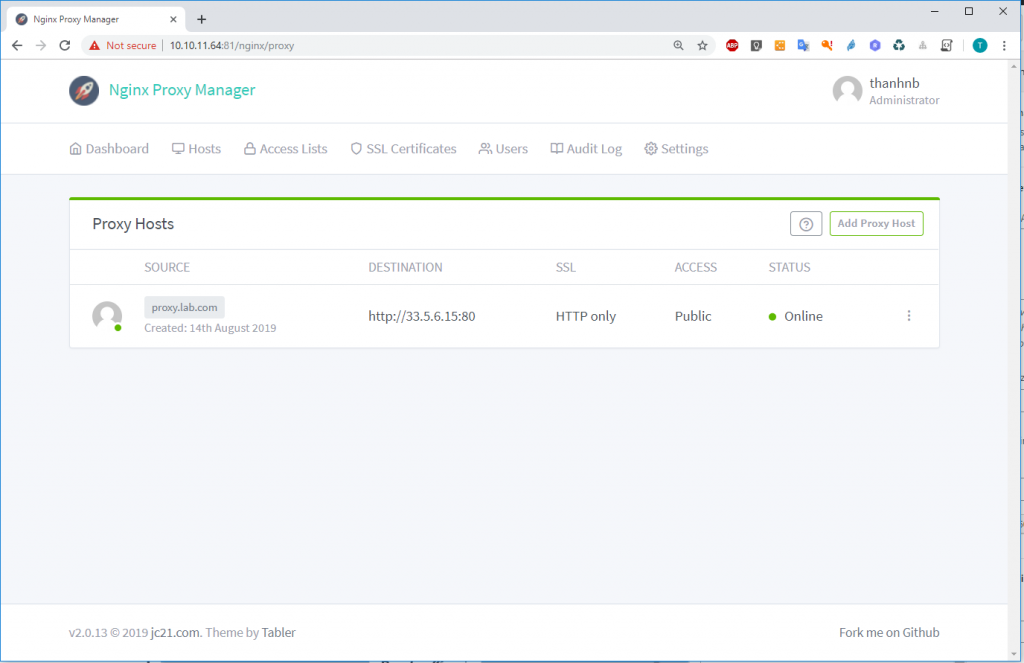The height and width of the screenshot is (663, 1024).
Task: Click the Fork me on Github link
Action: point(889,632)
